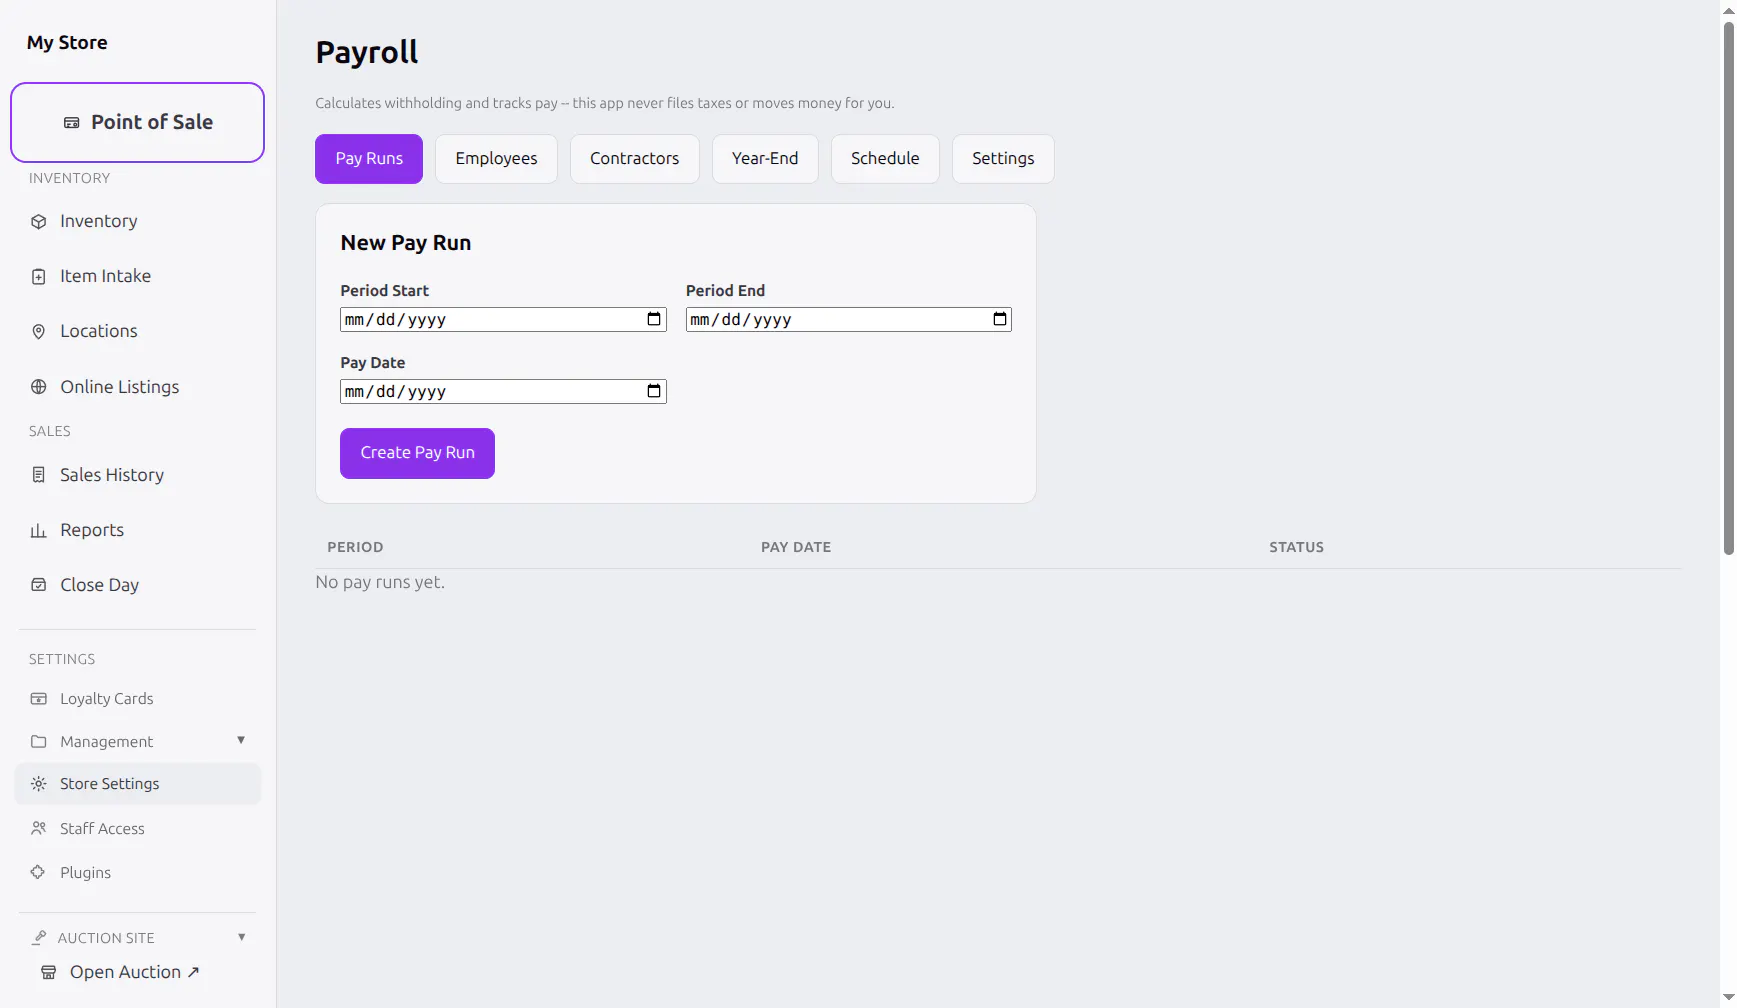Viewport: 1737px width, 1008px height.
Task: Go to Item Intake page
Action: pyautogui.click(x=137, y=276)
